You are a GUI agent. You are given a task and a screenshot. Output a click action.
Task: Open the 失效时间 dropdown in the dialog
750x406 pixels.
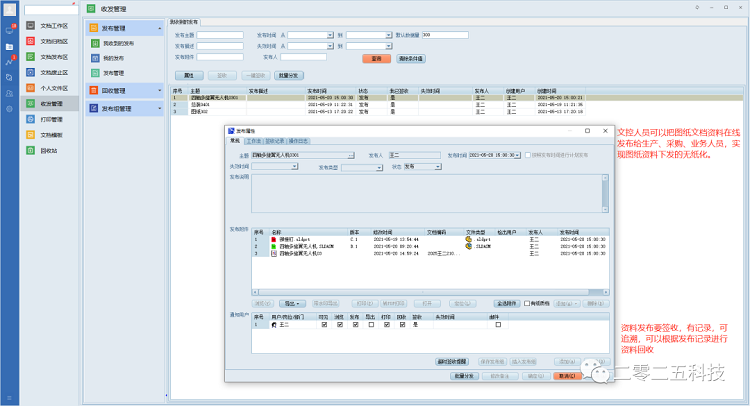click(295, 166)
